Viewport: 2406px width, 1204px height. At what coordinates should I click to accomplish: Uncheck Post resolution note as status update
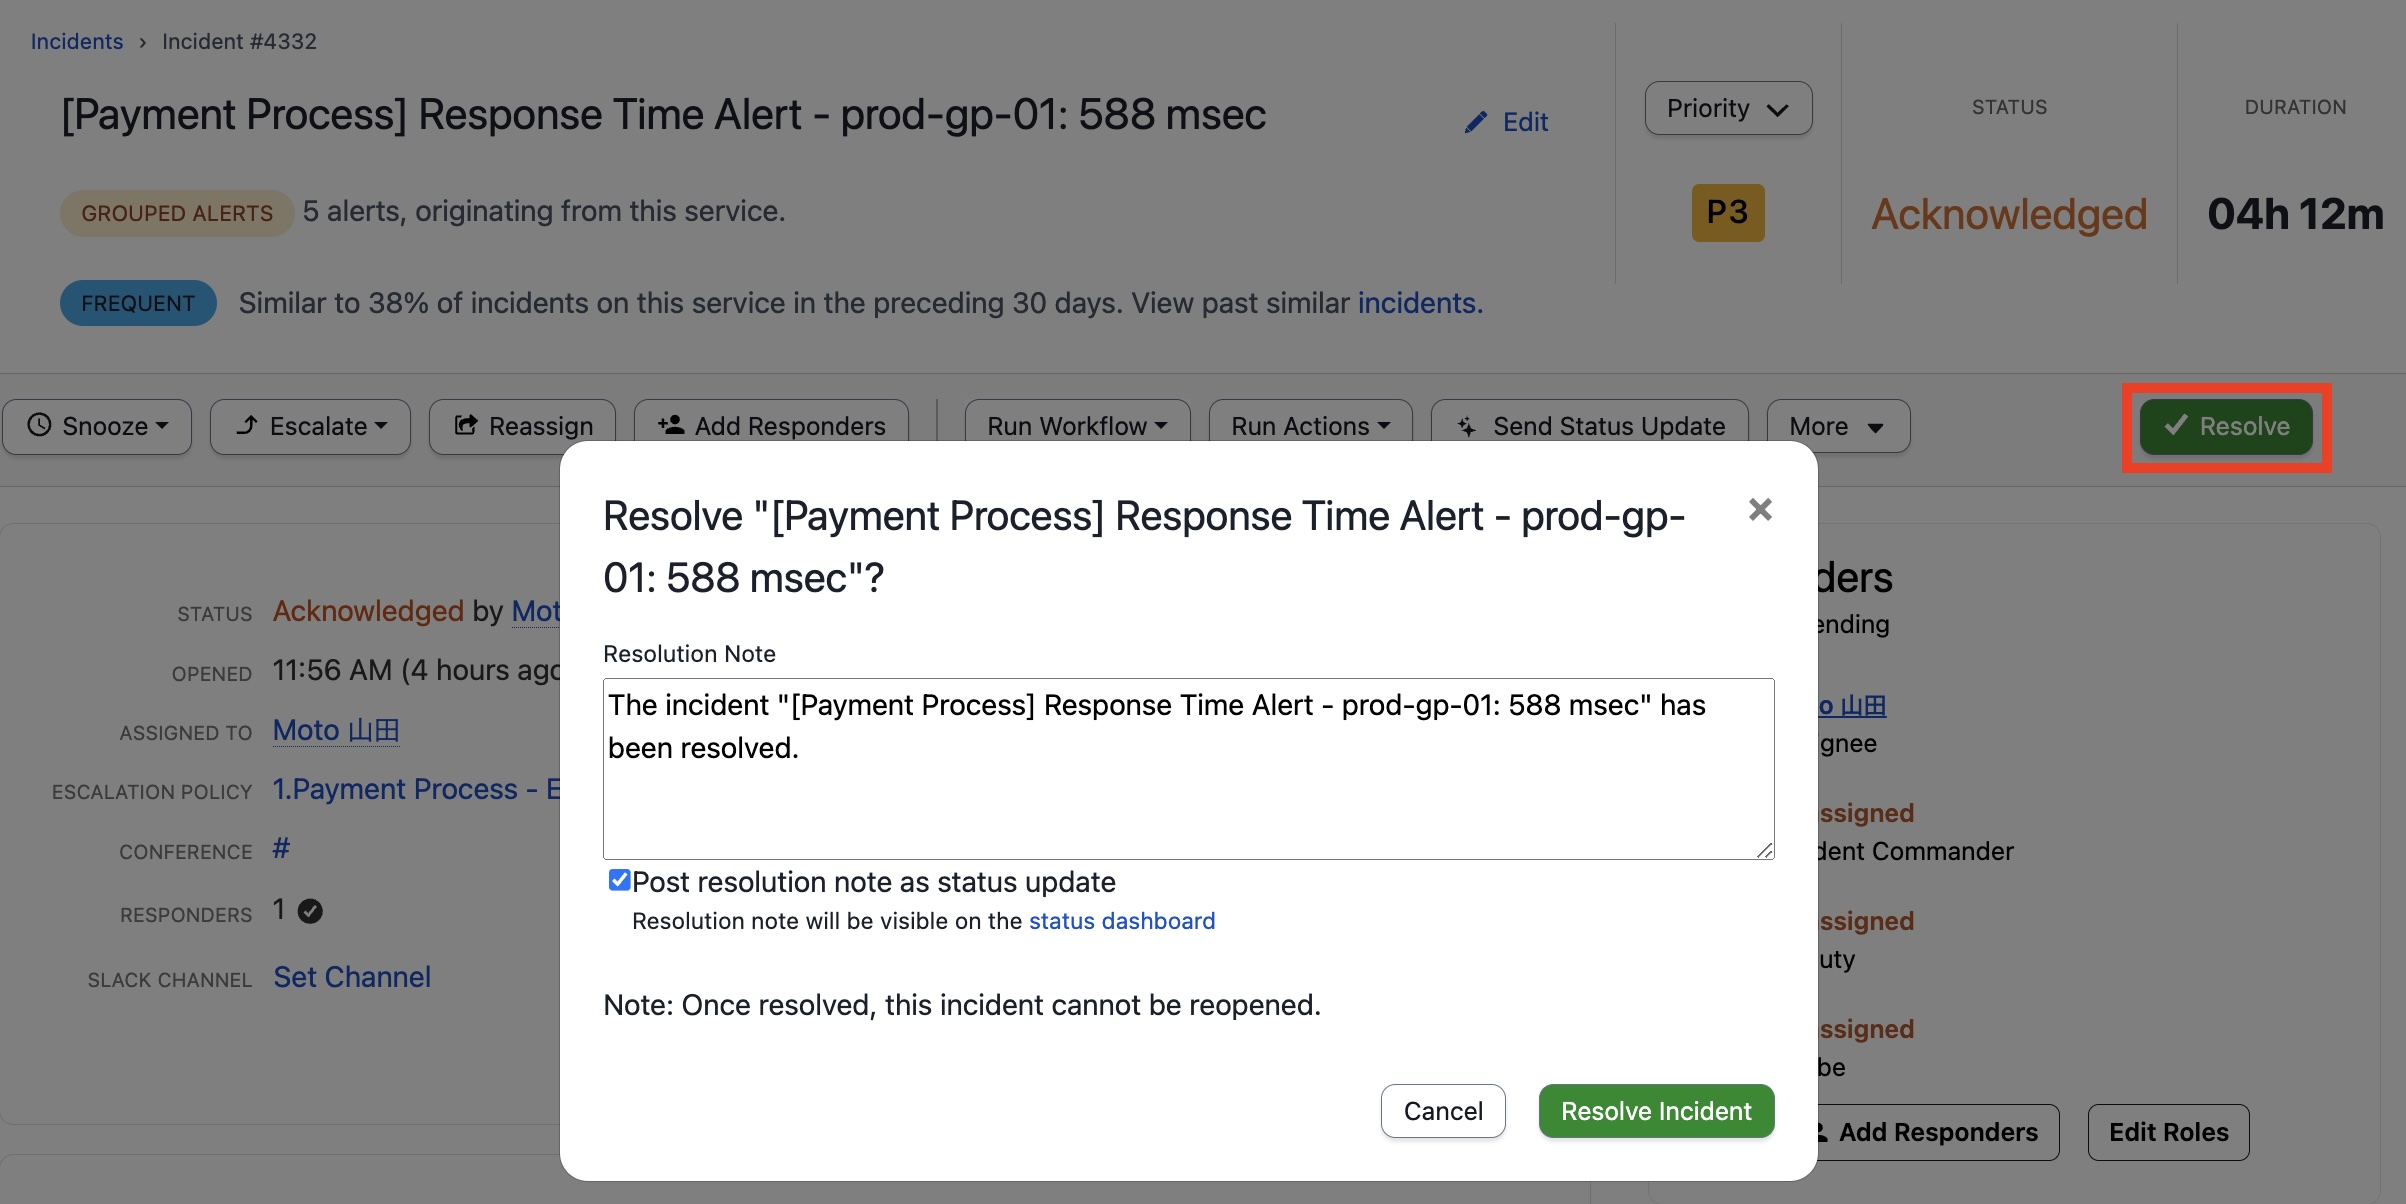click(x=619, y=879)
